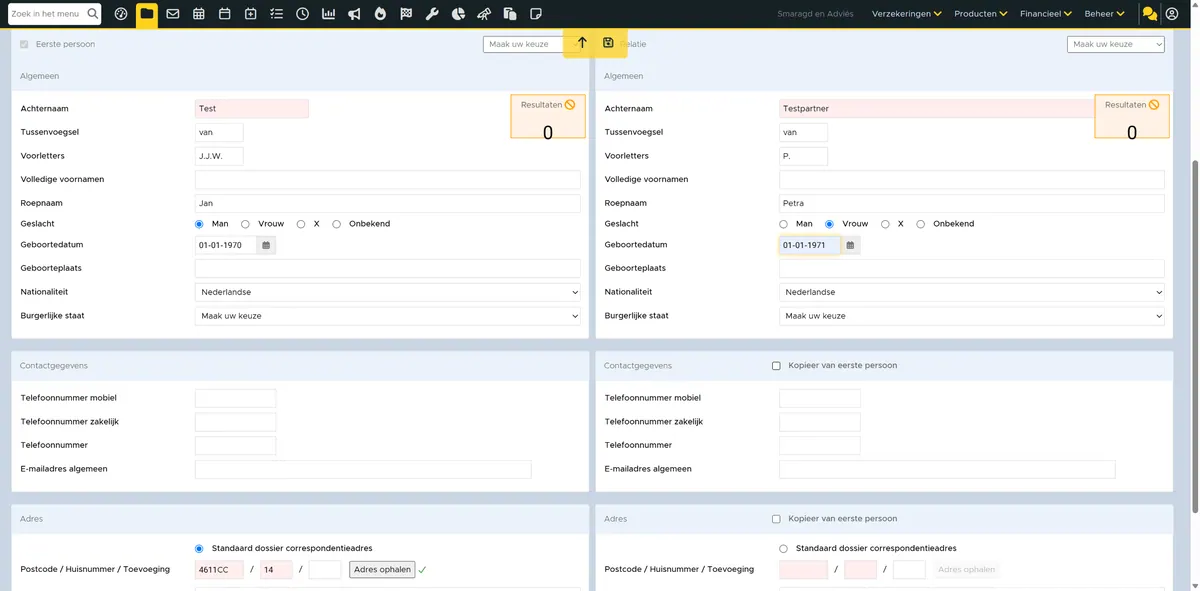The width and height of the screenshot is (1200, 591).
Task: Open the mail envelope icon
Action: tap(173, 14)
